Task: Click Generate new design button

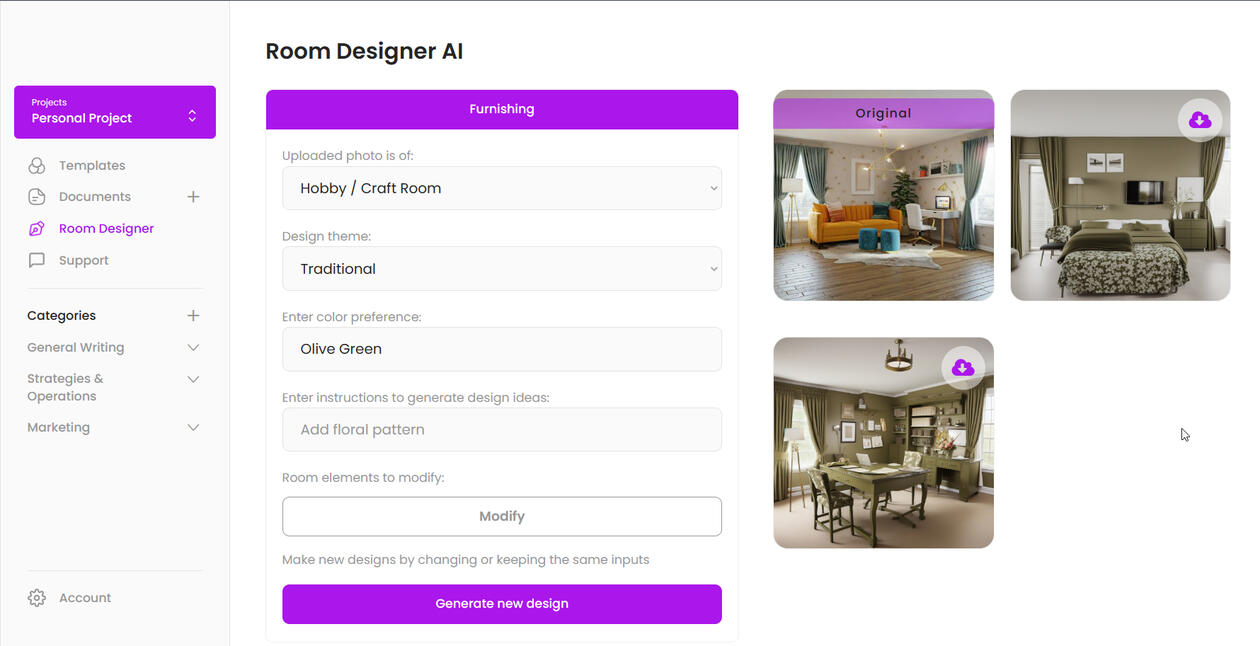Action: (502, 604)
